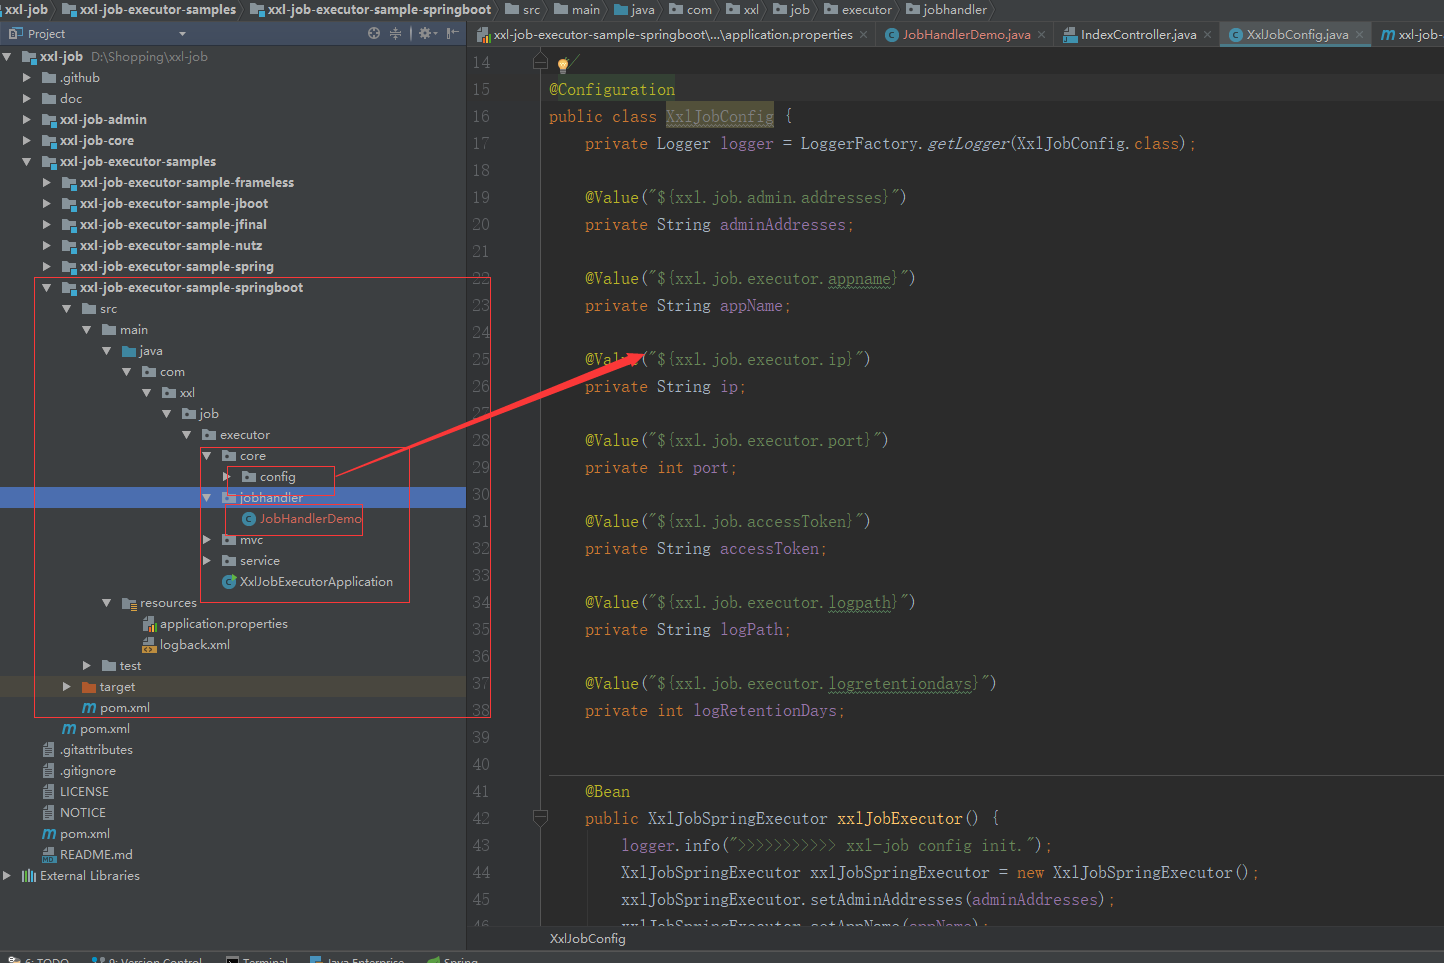Click the NOTICE file icon
This screenshot has width=1444, height=963.
[x=49, y=813]
